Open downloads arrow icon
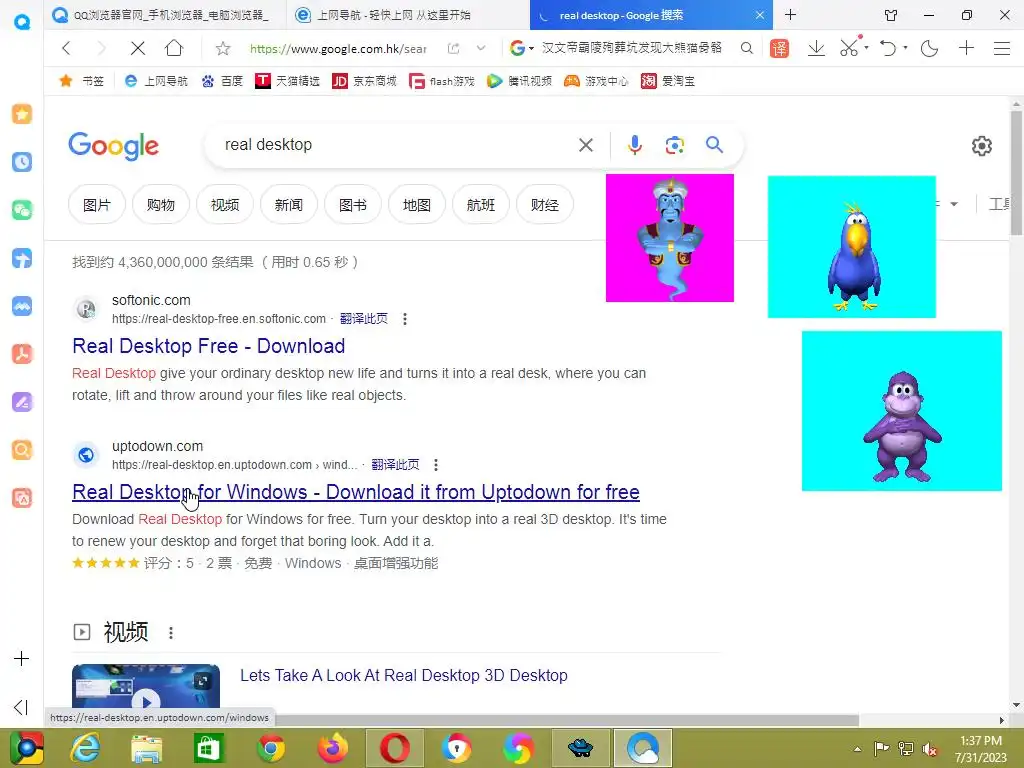This screenshot has height=768, width=1024. tap(816, 48)
